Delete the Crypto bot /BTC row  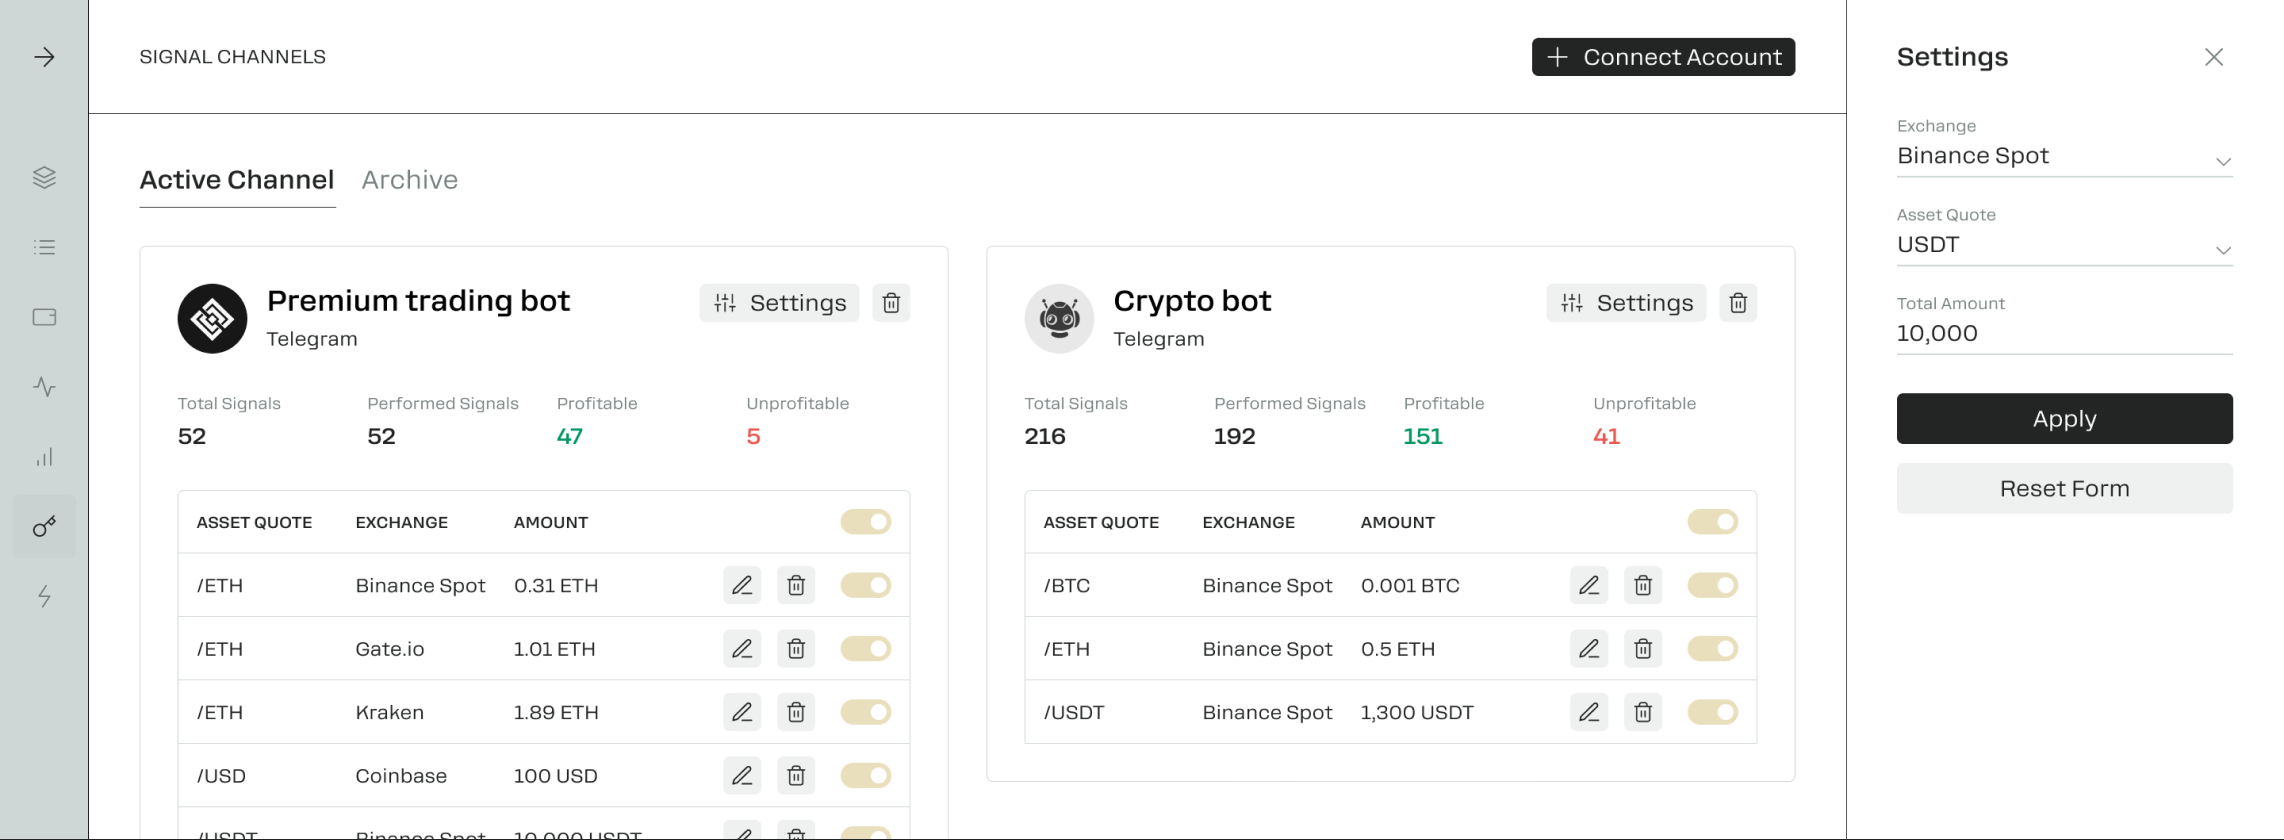[1643, 586]
